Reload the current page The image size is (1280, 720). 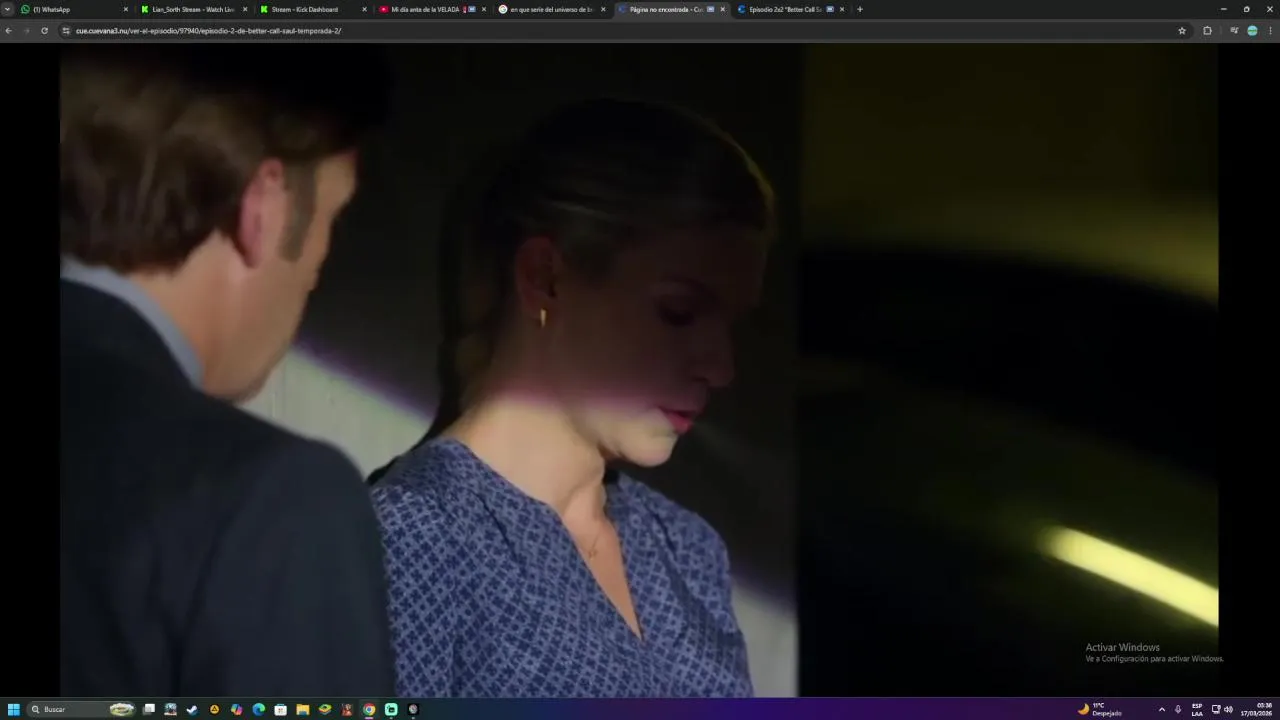click(44, 31)
